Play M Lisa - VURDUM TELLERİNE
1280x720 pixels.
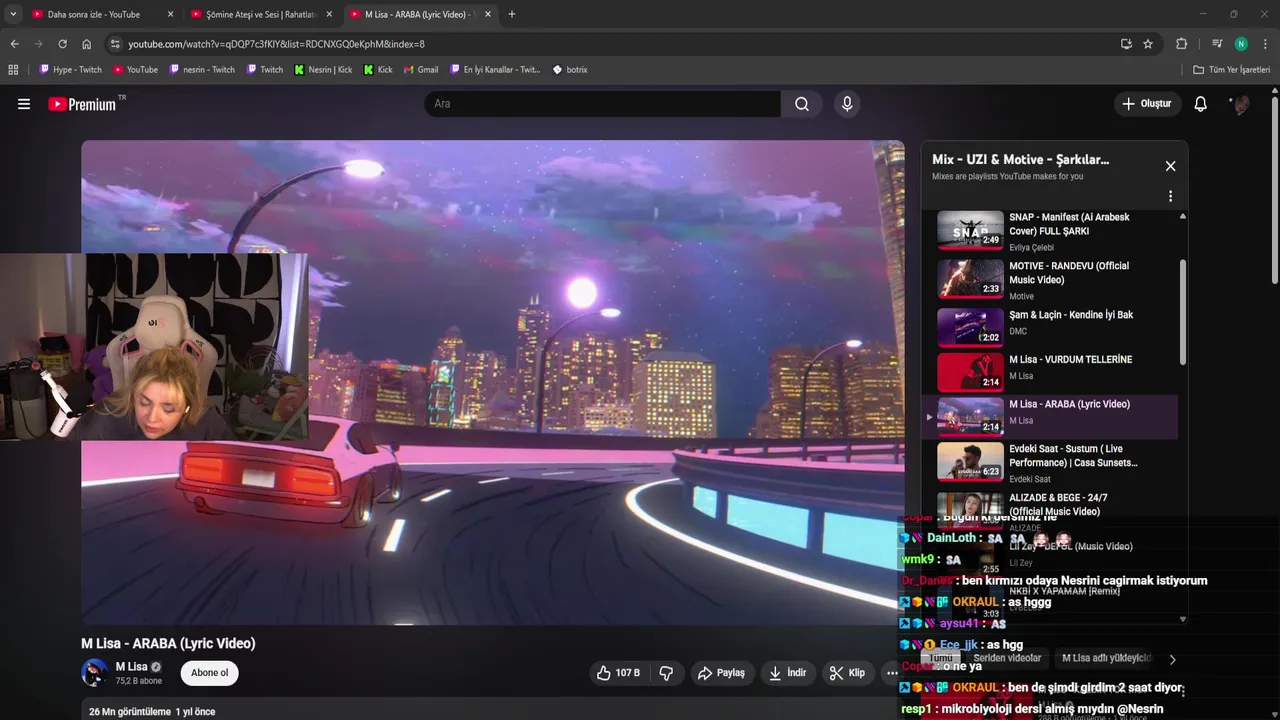coord(1058,372)
